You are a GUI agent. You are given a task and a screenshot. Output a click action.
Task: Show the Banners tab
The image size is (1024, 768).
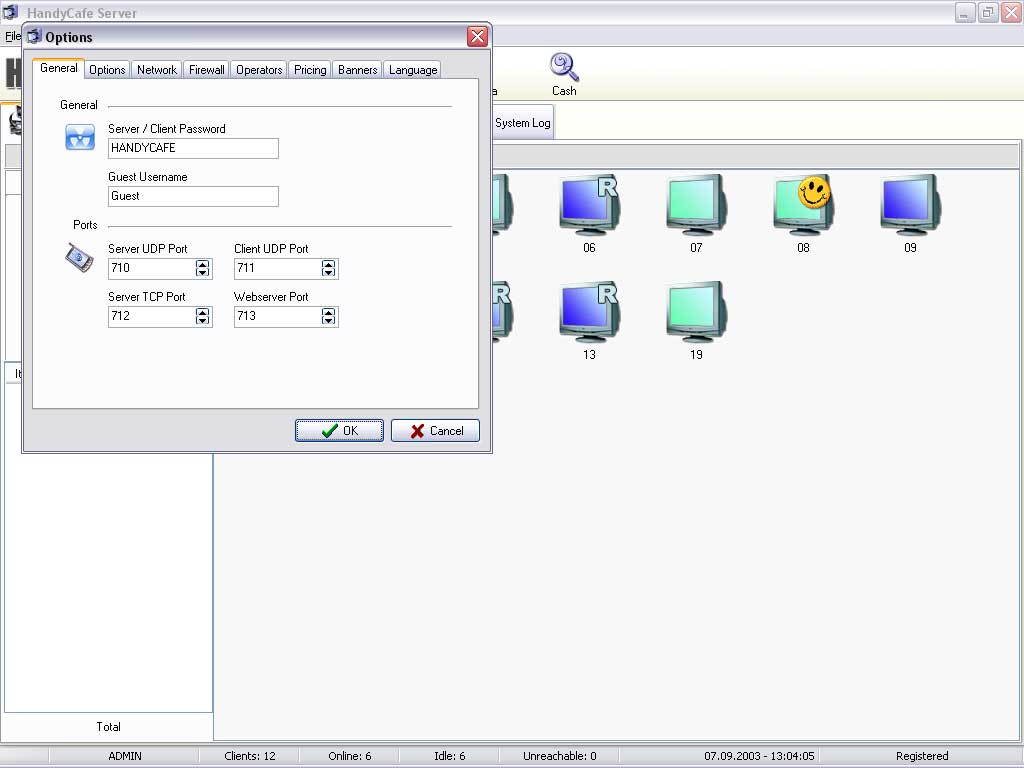click(357, 70)
